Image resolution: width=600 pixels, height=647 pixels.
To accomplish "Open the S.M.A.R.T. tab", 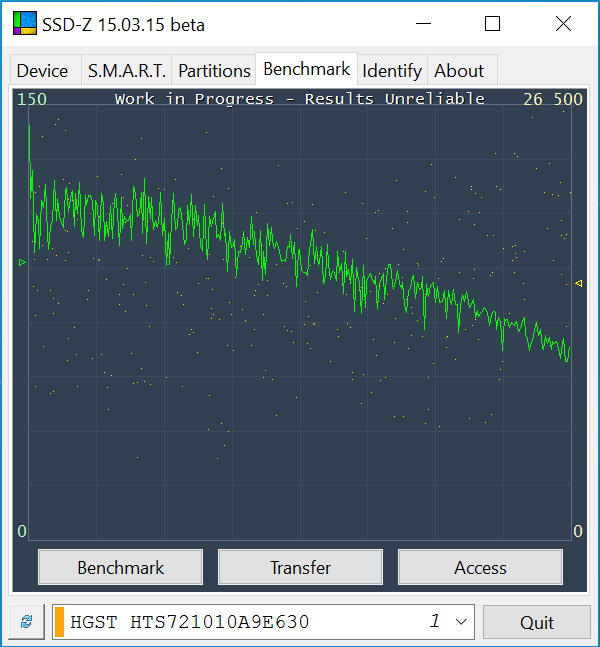I will click(127, 70).
